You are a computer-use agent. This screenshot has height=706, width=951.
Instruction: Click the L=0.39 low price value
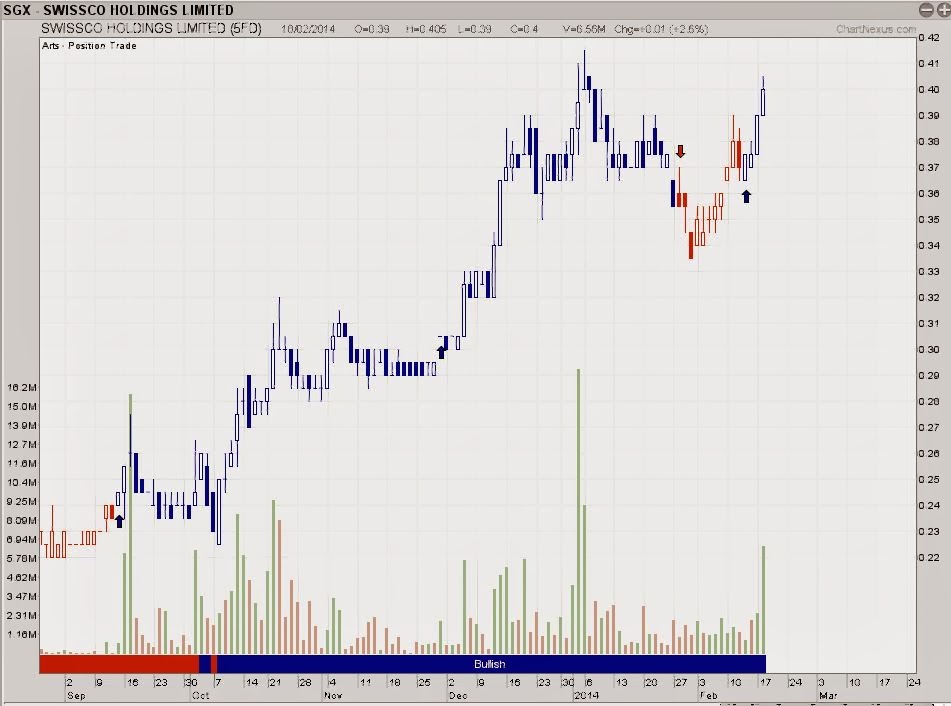[x=474, y=29]
